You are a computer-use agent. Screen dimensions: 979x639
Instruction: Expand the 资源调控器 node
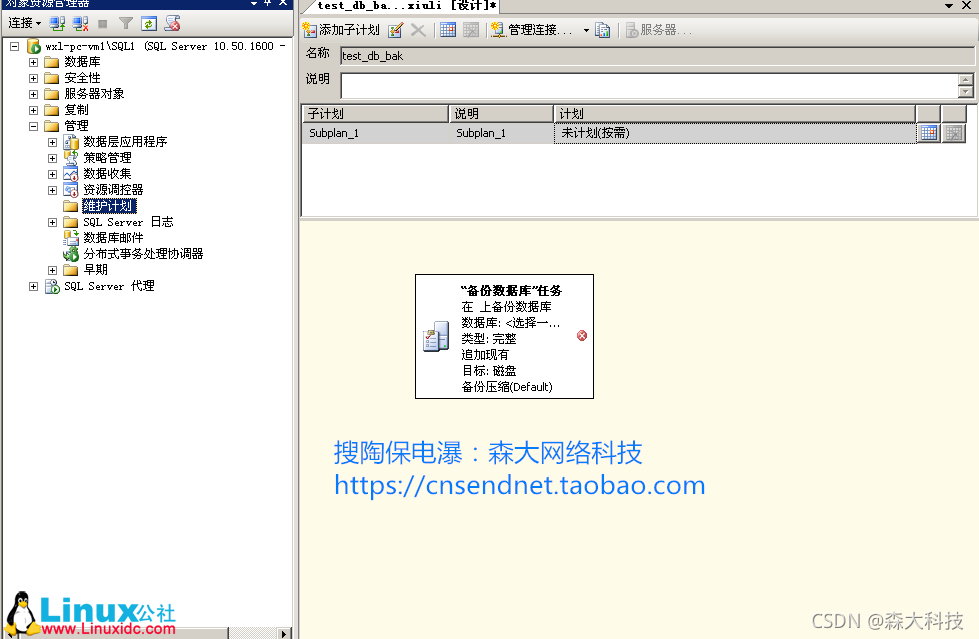[x=52, y=191]
